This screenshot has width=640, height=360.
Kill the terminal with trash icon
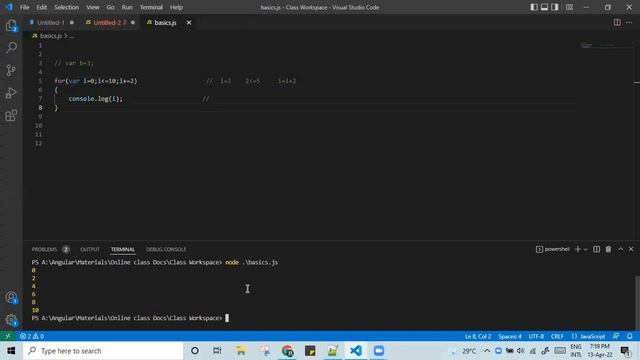point(608,249)
